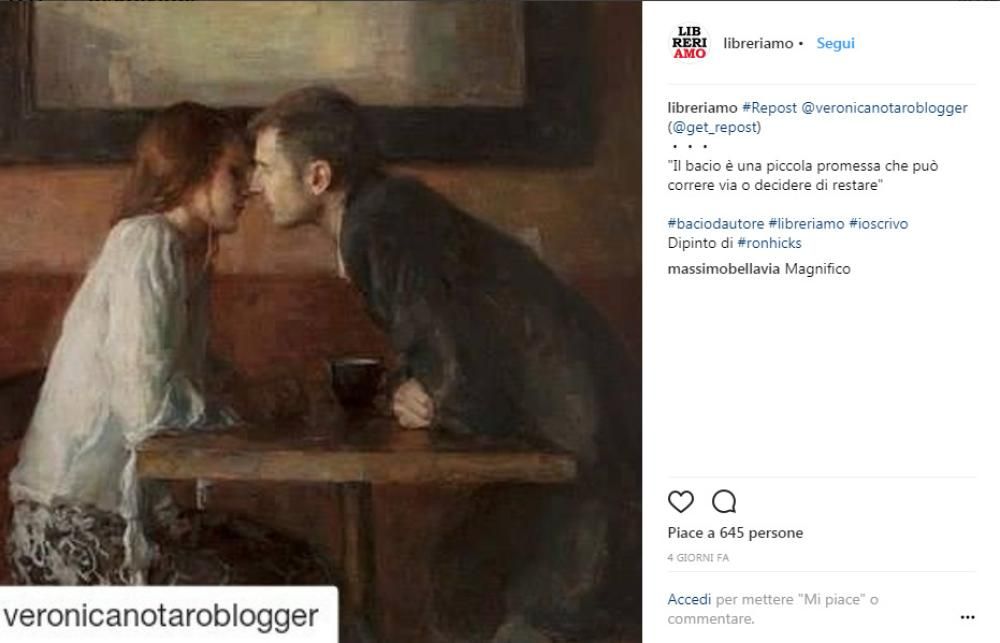Open the #ioscrivo hashtag
This screenshot has height=643, width=1000.
(878, 223)
